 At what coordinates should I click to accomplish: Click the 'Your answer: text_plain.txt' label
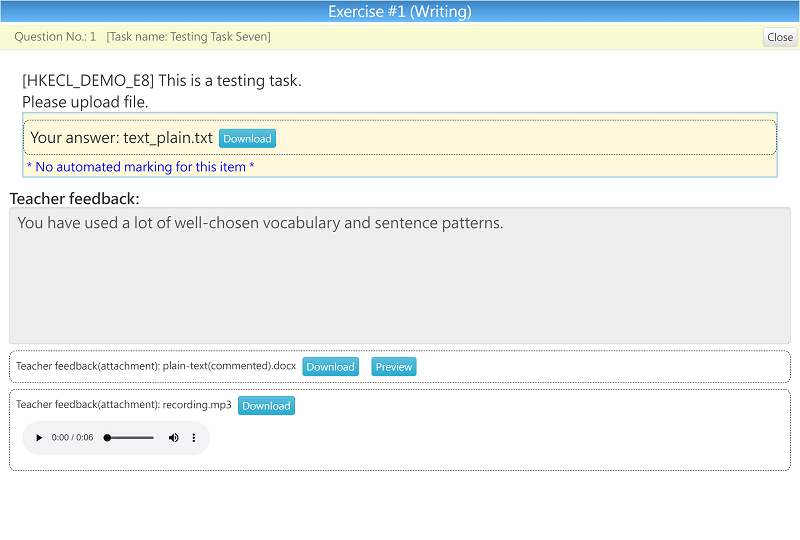tap(121, 138)
